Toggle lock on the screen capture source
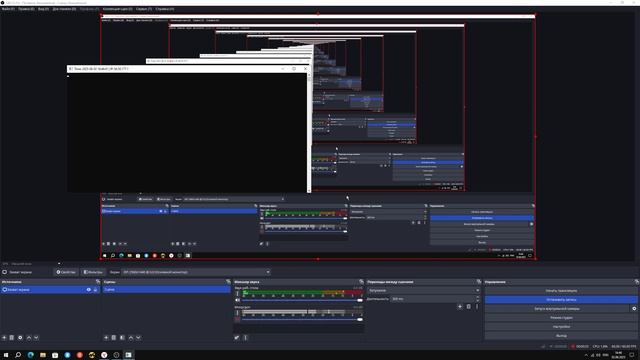 click(96, 289)
